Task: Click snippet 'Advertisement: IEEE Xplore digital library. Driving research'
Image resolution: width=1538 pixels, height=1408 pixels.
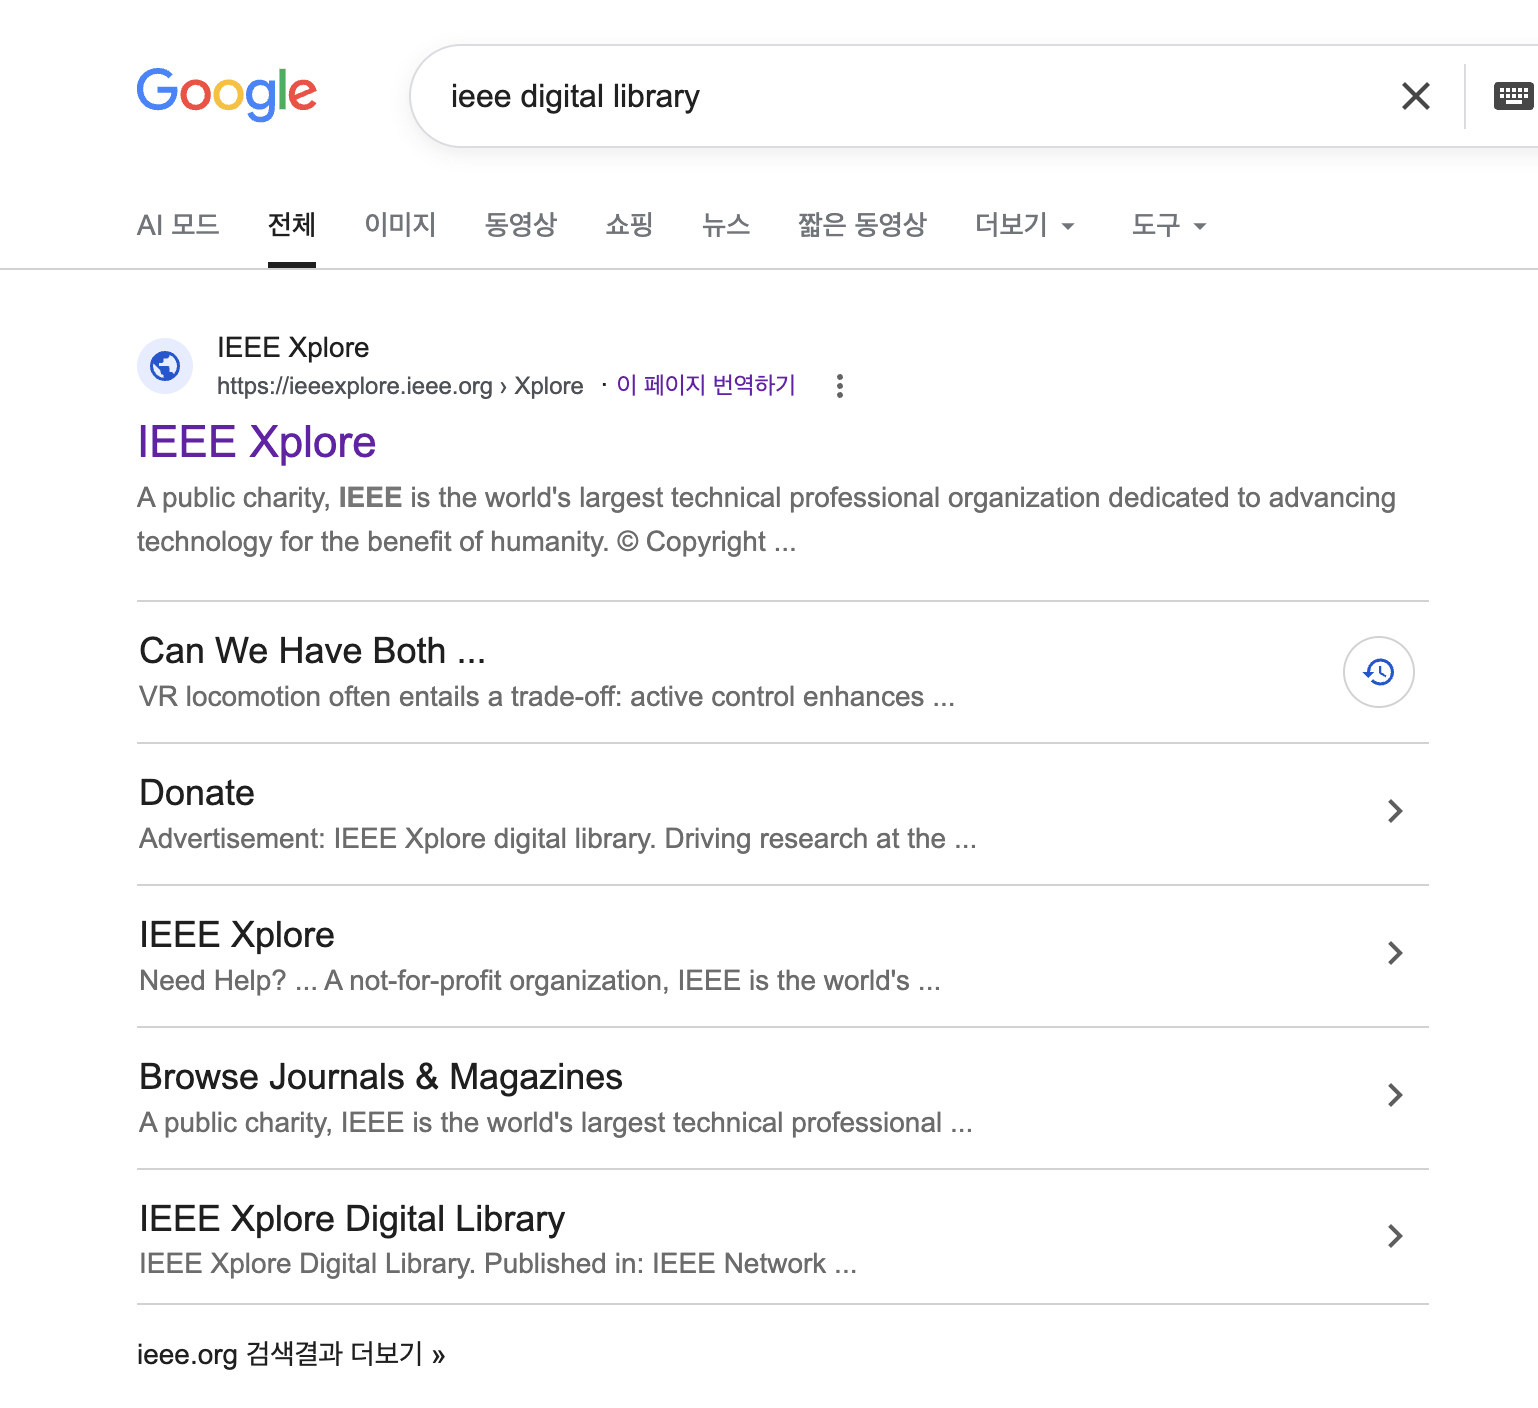Action: tap(558, 839)
